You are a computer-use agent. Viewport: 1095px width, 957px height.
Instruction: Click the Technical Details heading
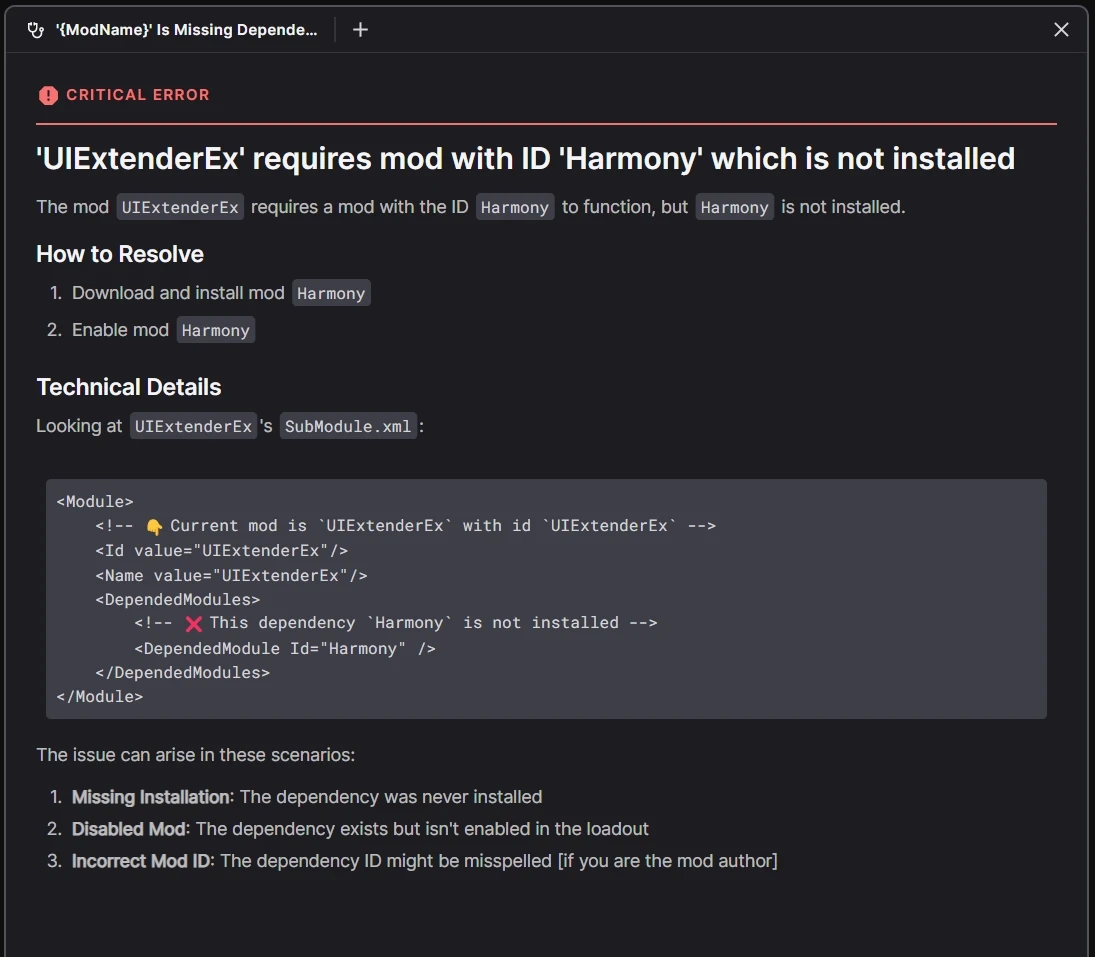[x=128, y=387]
